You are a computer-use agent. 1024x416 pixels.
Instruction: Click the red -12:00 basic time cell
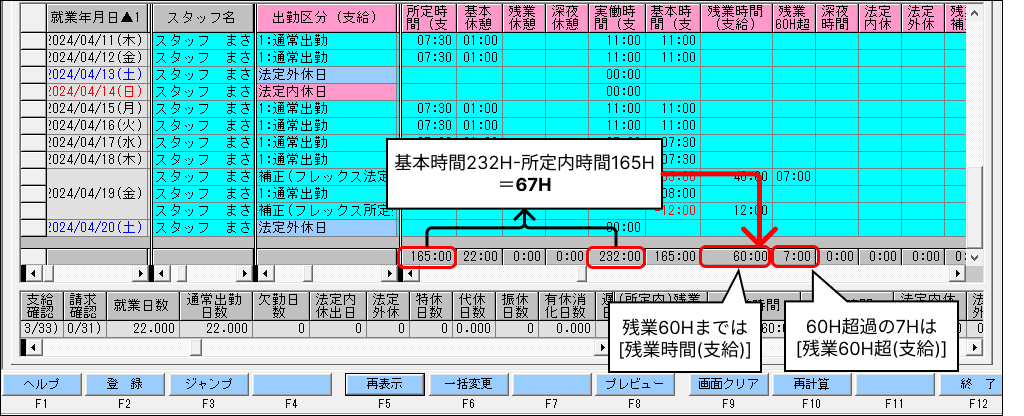point(673,210)
